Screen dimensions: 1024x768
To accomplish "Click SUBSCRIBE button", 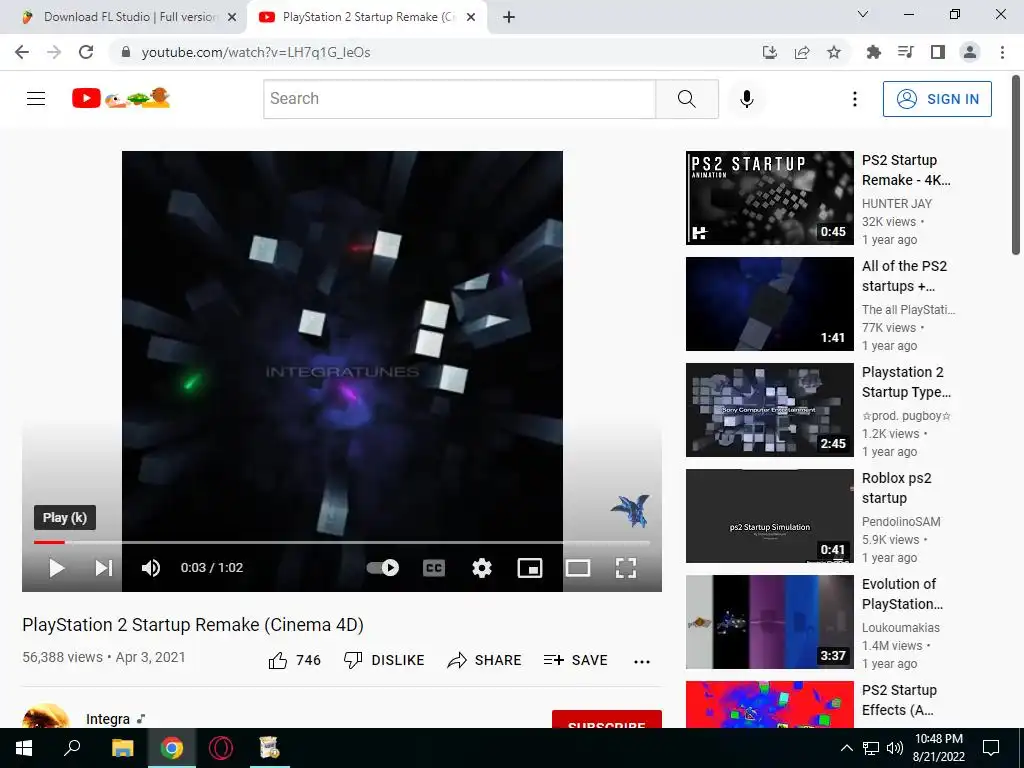I will click(607, 719).
